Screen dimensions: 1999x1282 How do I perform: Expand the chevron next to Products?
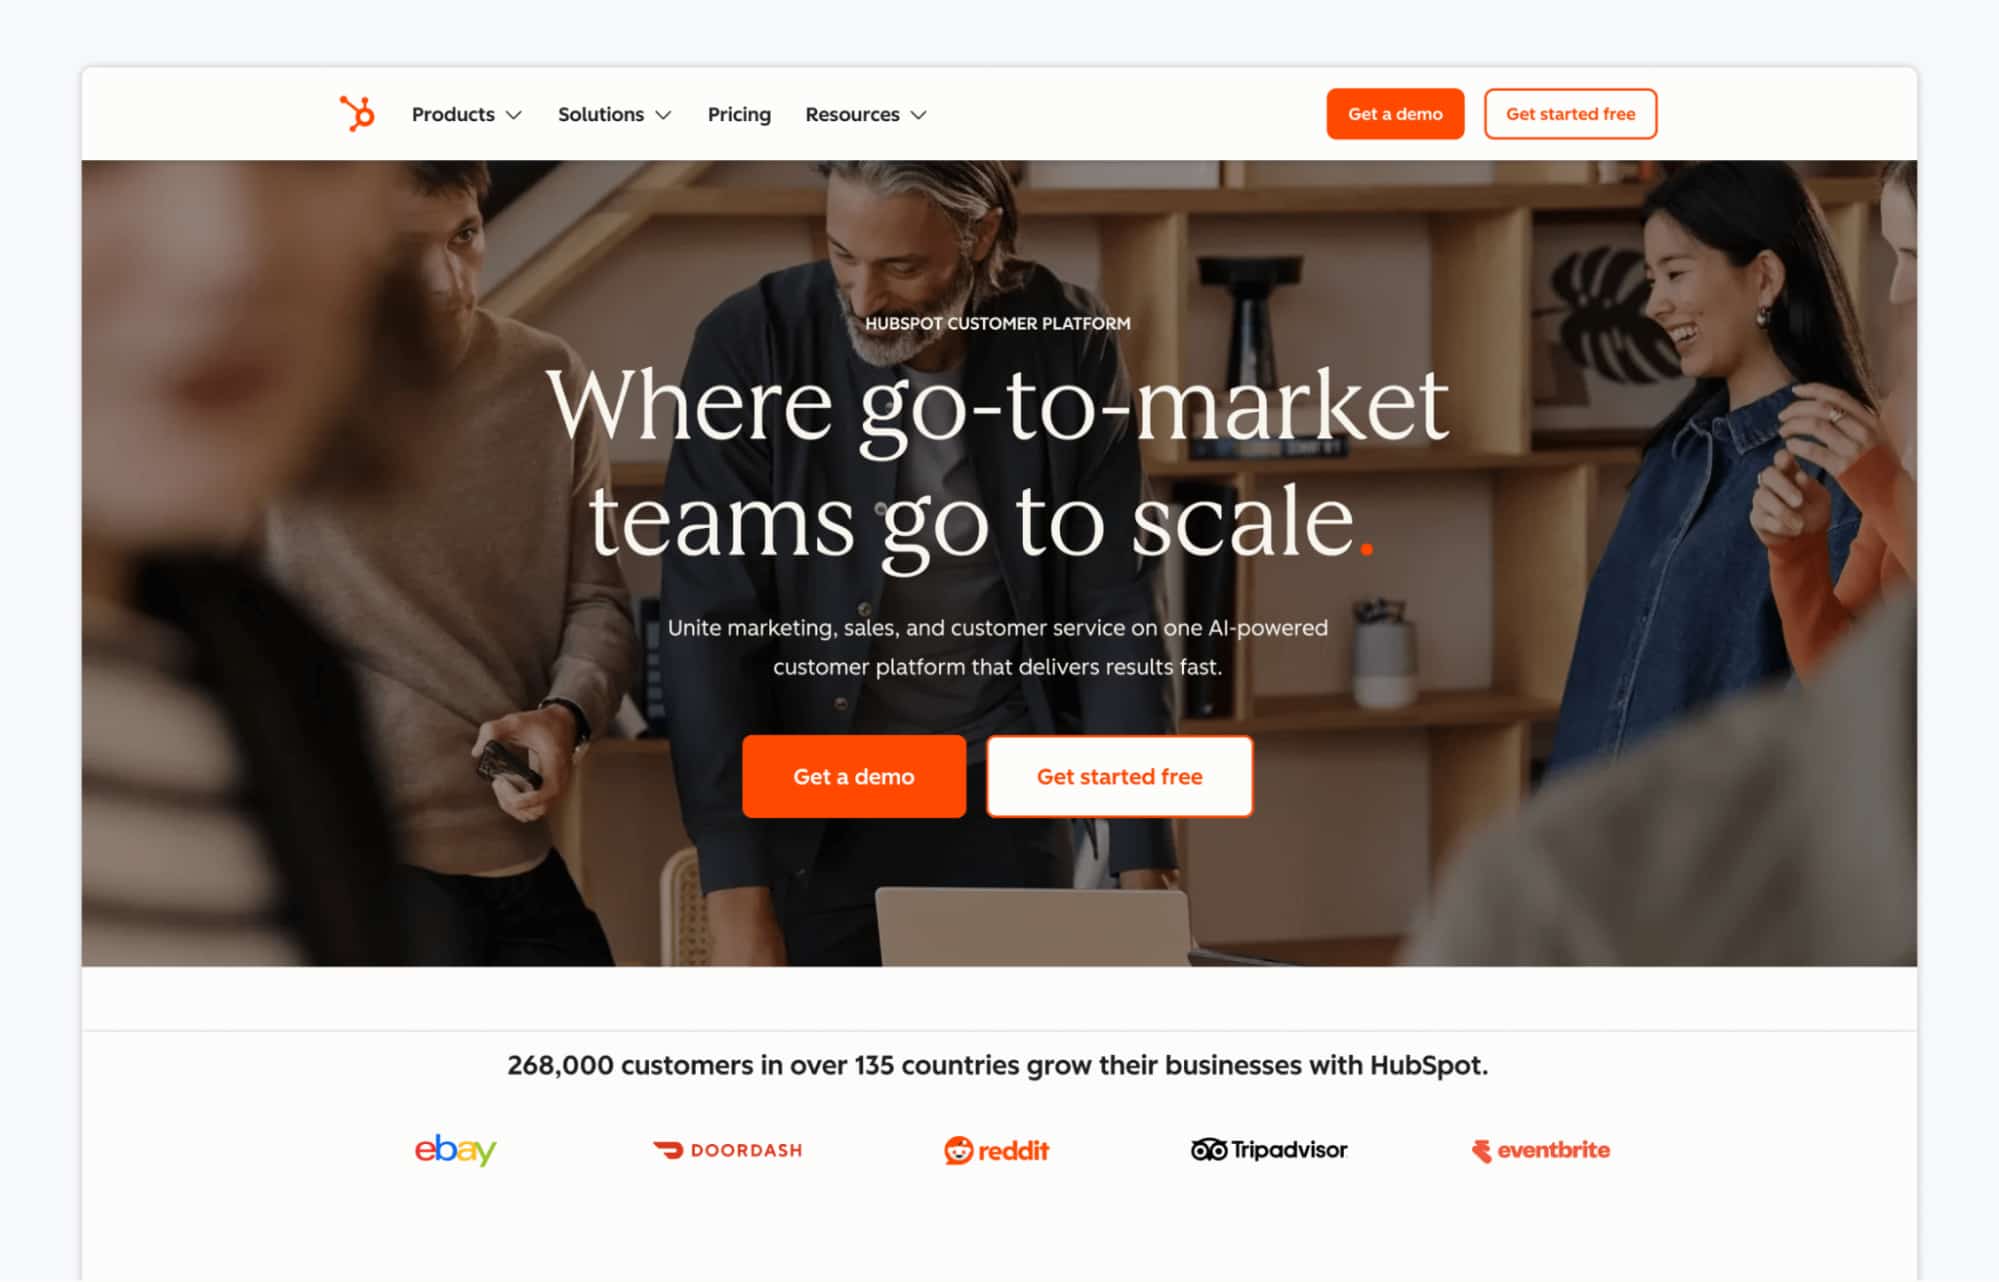pos(514,115)
